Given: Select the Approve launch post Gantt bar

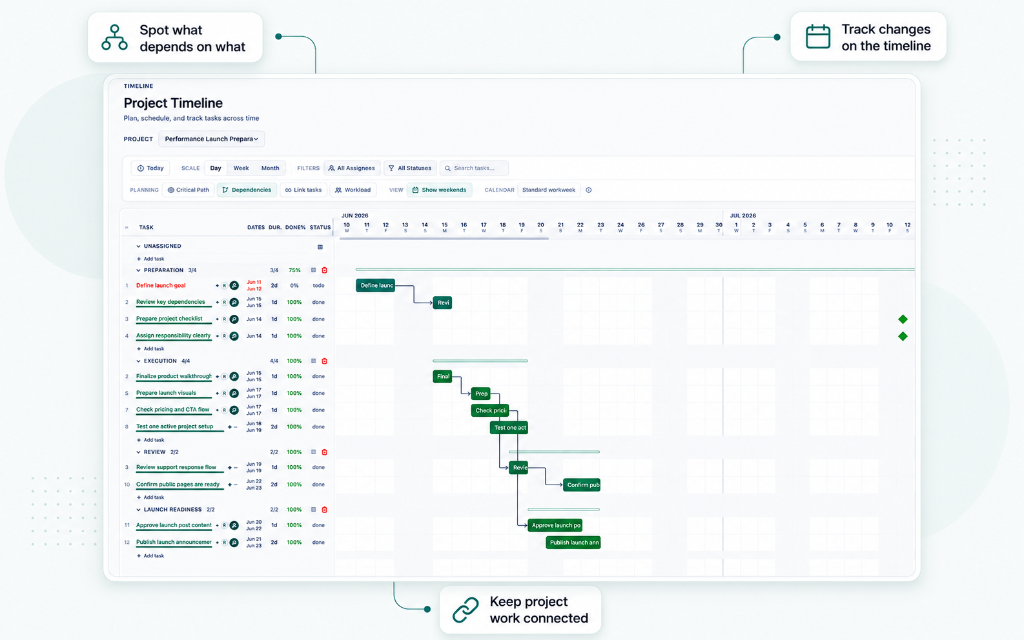Looking at the screenshot, I should [555, 525].
